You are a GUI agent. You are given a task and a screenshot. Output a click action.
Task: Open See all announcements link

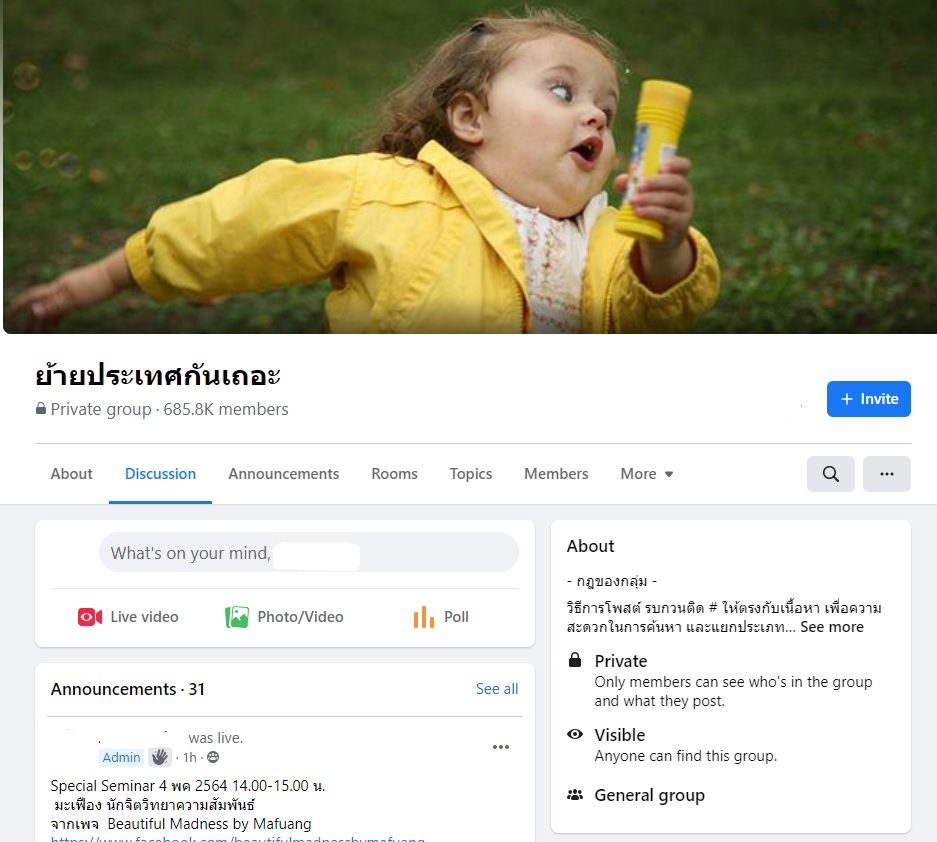pyautogui.click(x=497, y=689)
